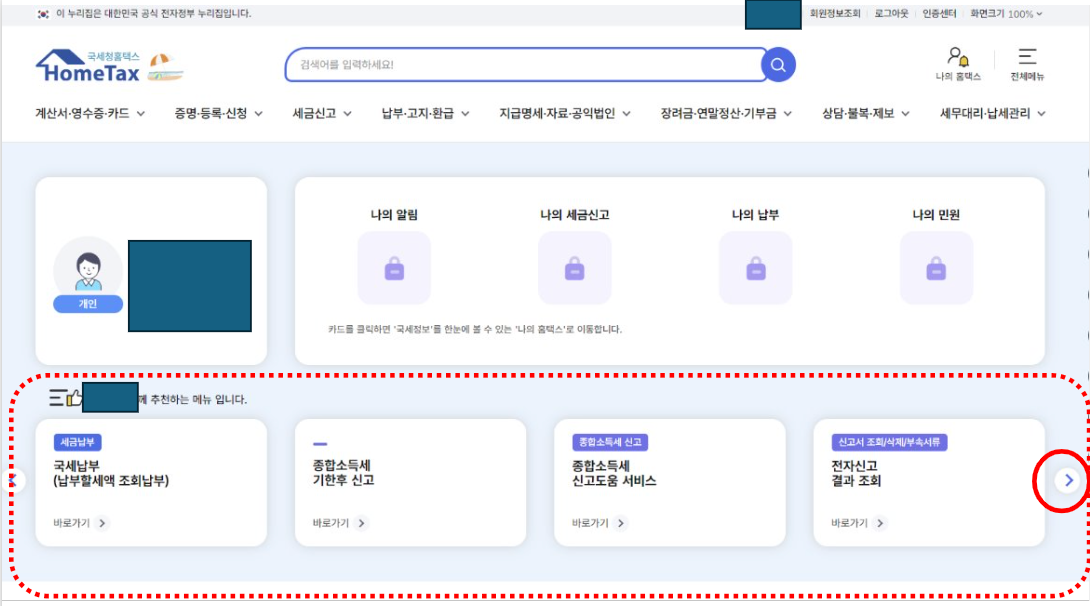
Task: Click the 나의 알림 lock icon
Action: click(x=394, y=267)
